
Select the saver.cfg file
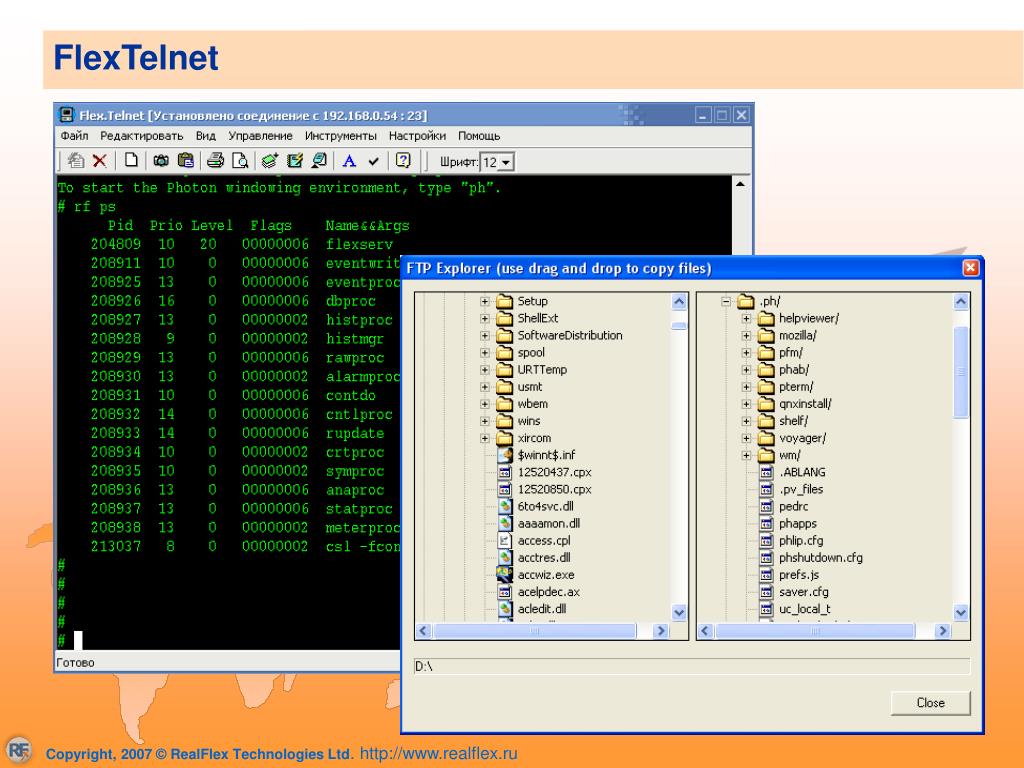tap(803, 592)
